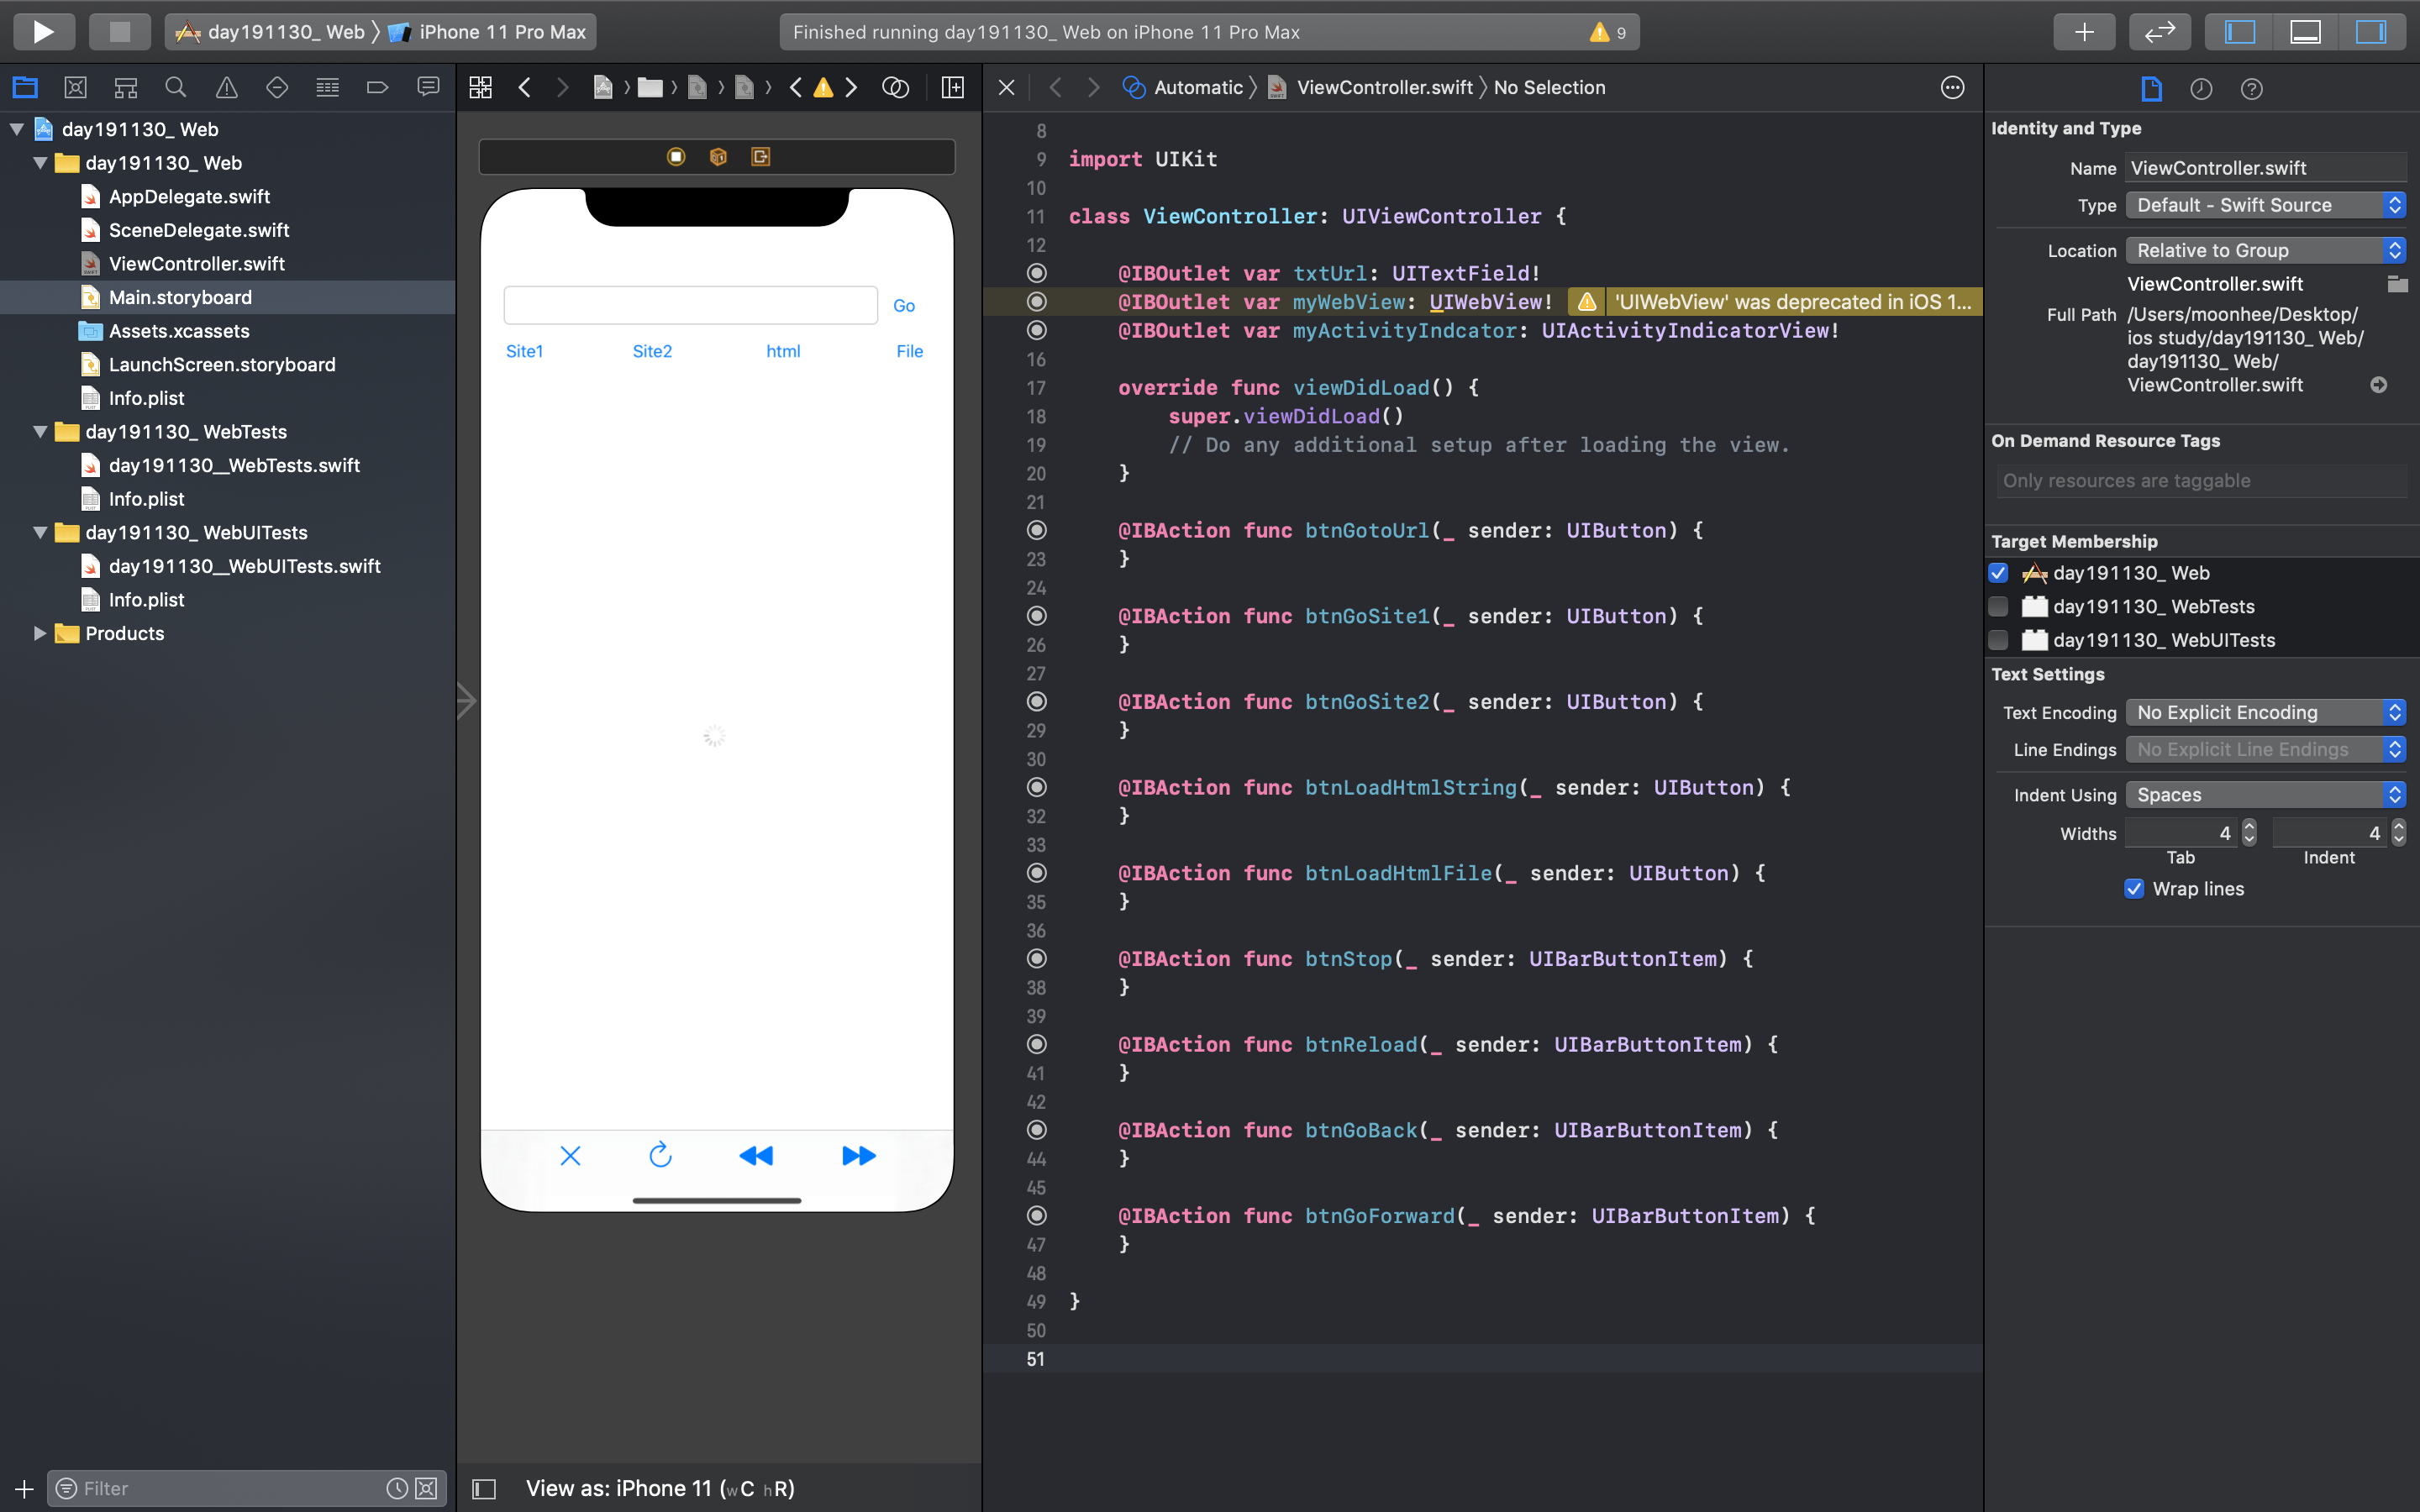
Task: Hide the Navigator panel toggle
Action: [x=2240, y=31]
